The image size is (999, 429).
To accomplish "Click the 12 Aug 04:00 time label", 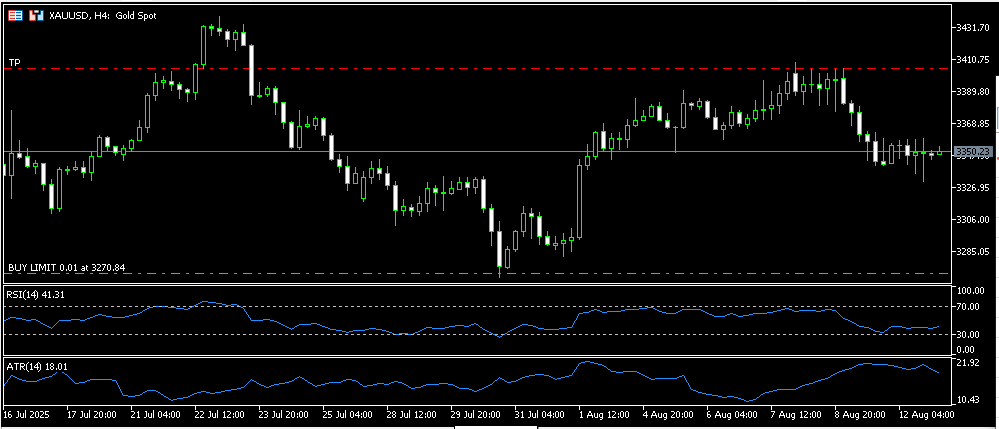I will (926, 414).
